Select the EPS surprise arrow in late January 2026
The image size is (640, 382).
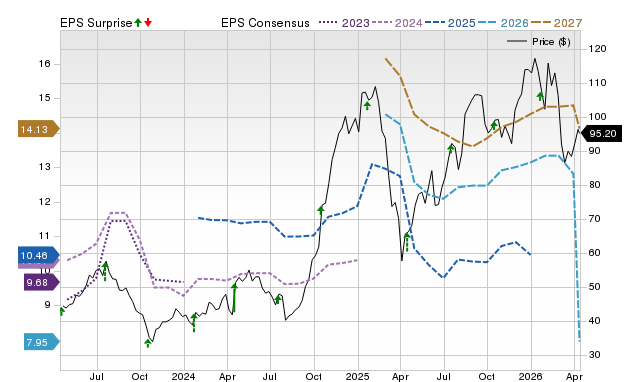[540, 96]
